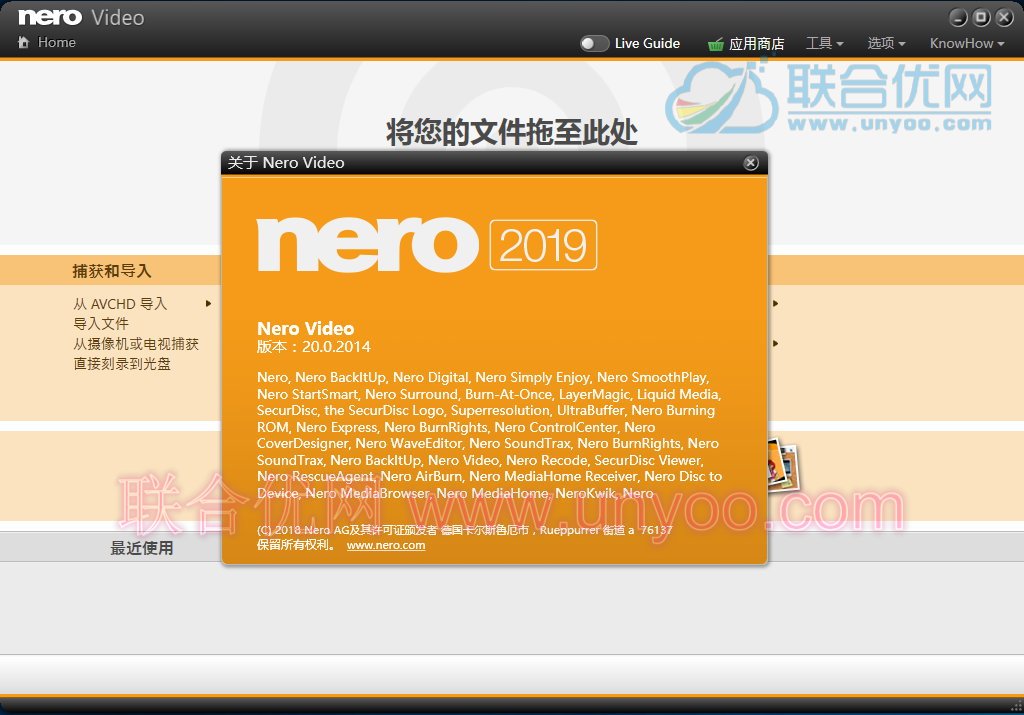The height and width of the screenshot is (715, 1024).
Task: Click the Nero Video logo in title bar
Action: tap(81, 17)
